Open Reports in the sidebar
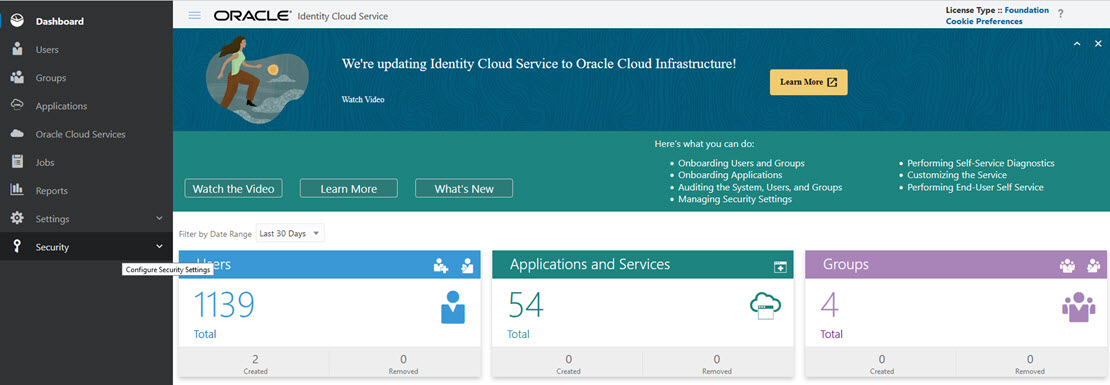The height and width of the screenshot is (385, 1110). [x=52, y=190]
